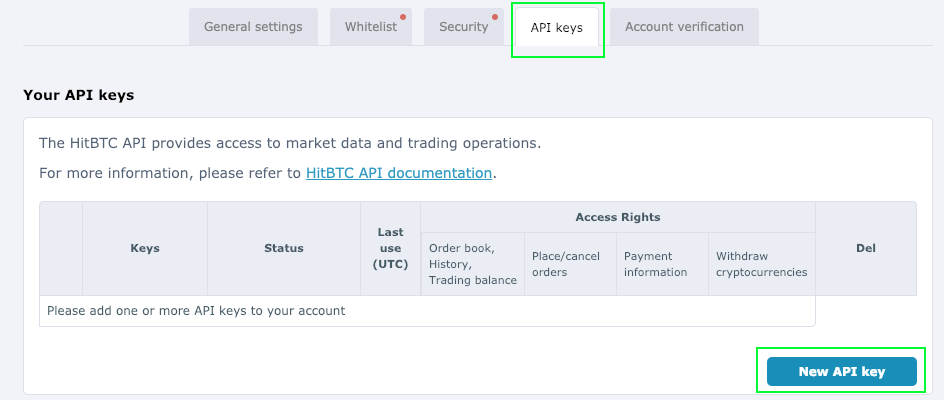
Task: Click the red notification dot on Security
Action: point(495,17)
